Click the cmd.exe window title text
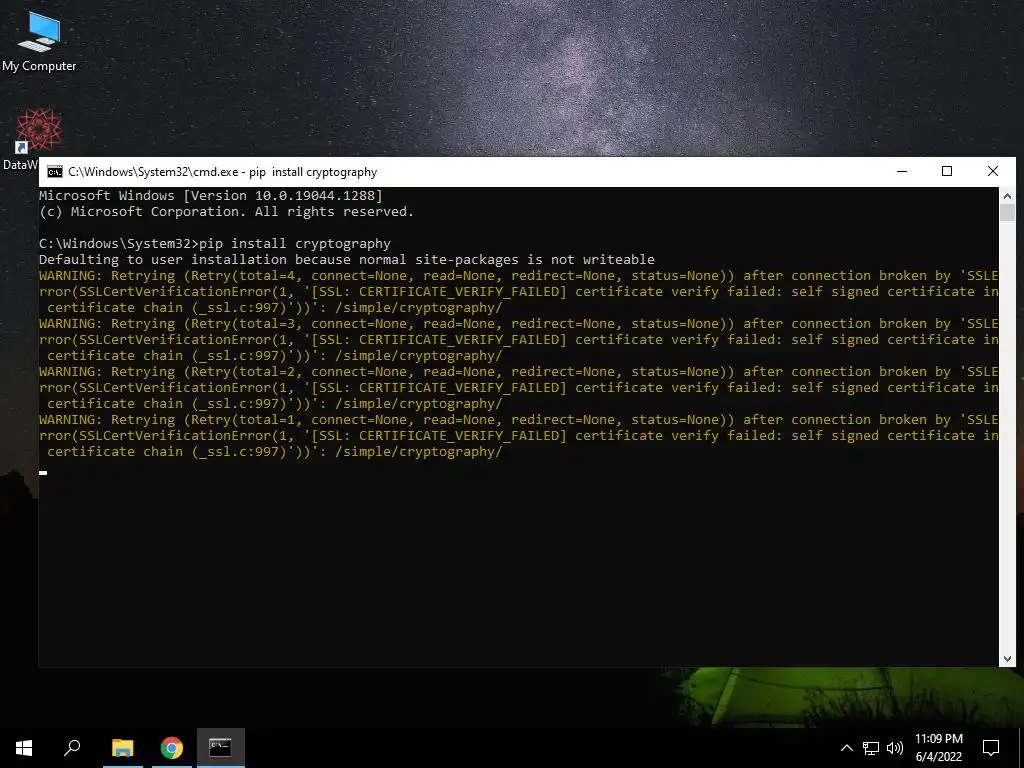This screenshot has height=768, width=1024. (x=223, y=172)
